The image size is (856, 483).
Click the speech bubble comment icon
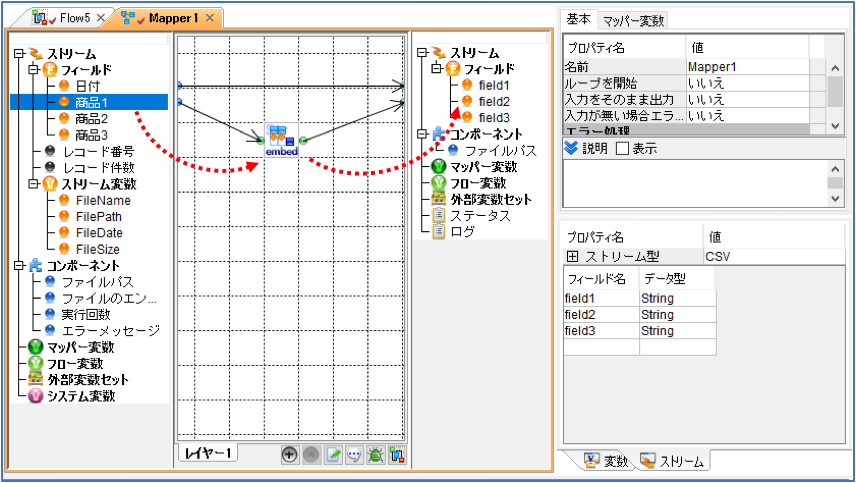(354, 454)
